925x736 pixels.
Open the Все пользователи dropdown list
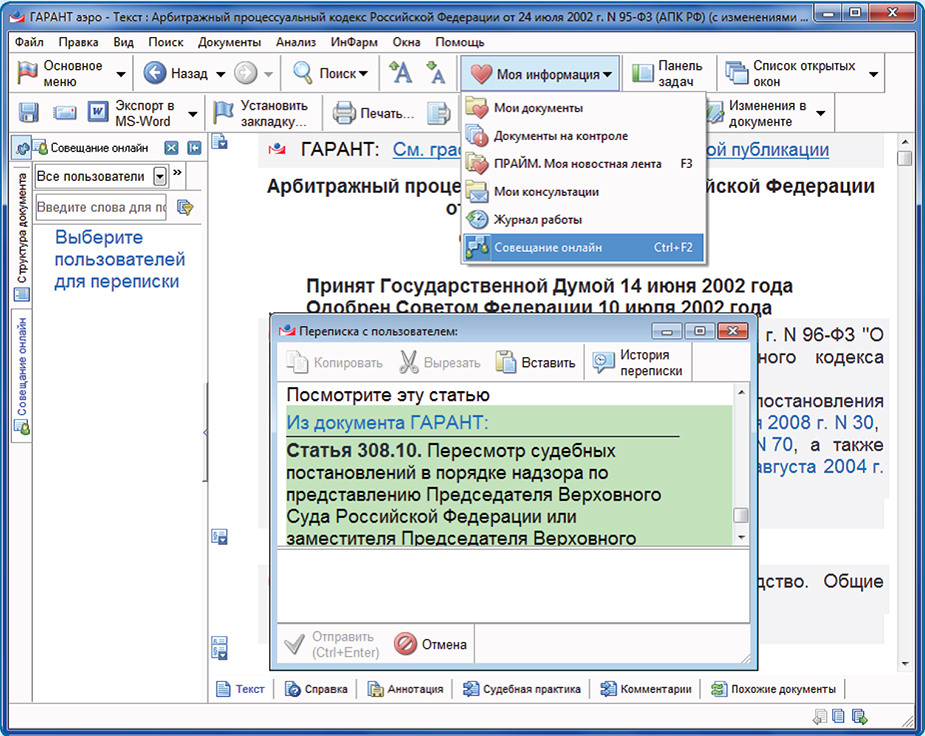(x=160, y=177)
